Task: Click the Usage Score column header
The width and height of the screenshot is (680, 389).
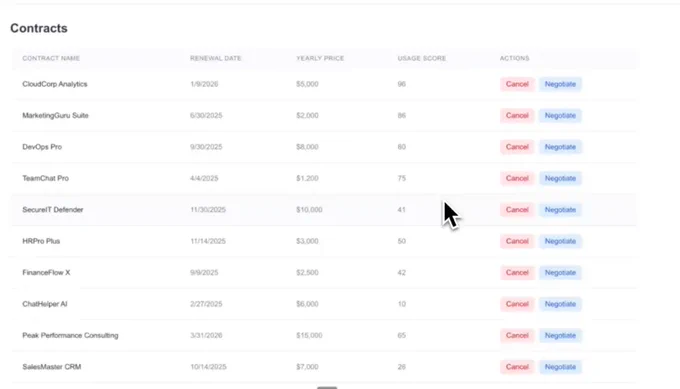Action: 422,58
